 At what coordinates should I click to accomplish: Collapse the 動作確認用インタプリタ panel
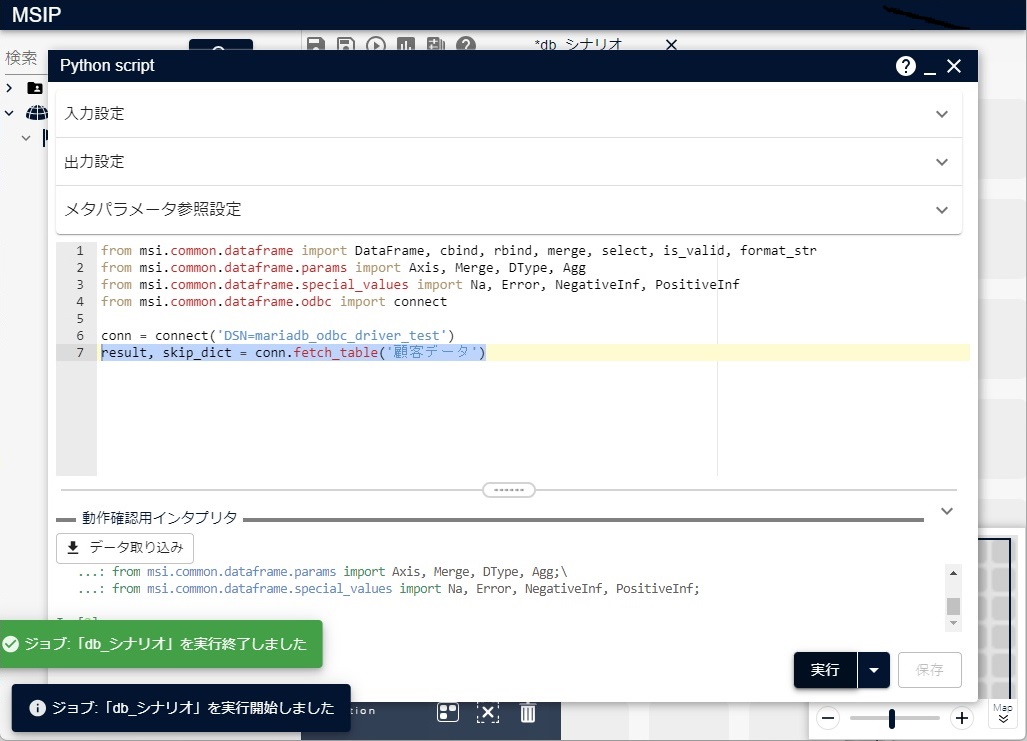click(946, 511)
